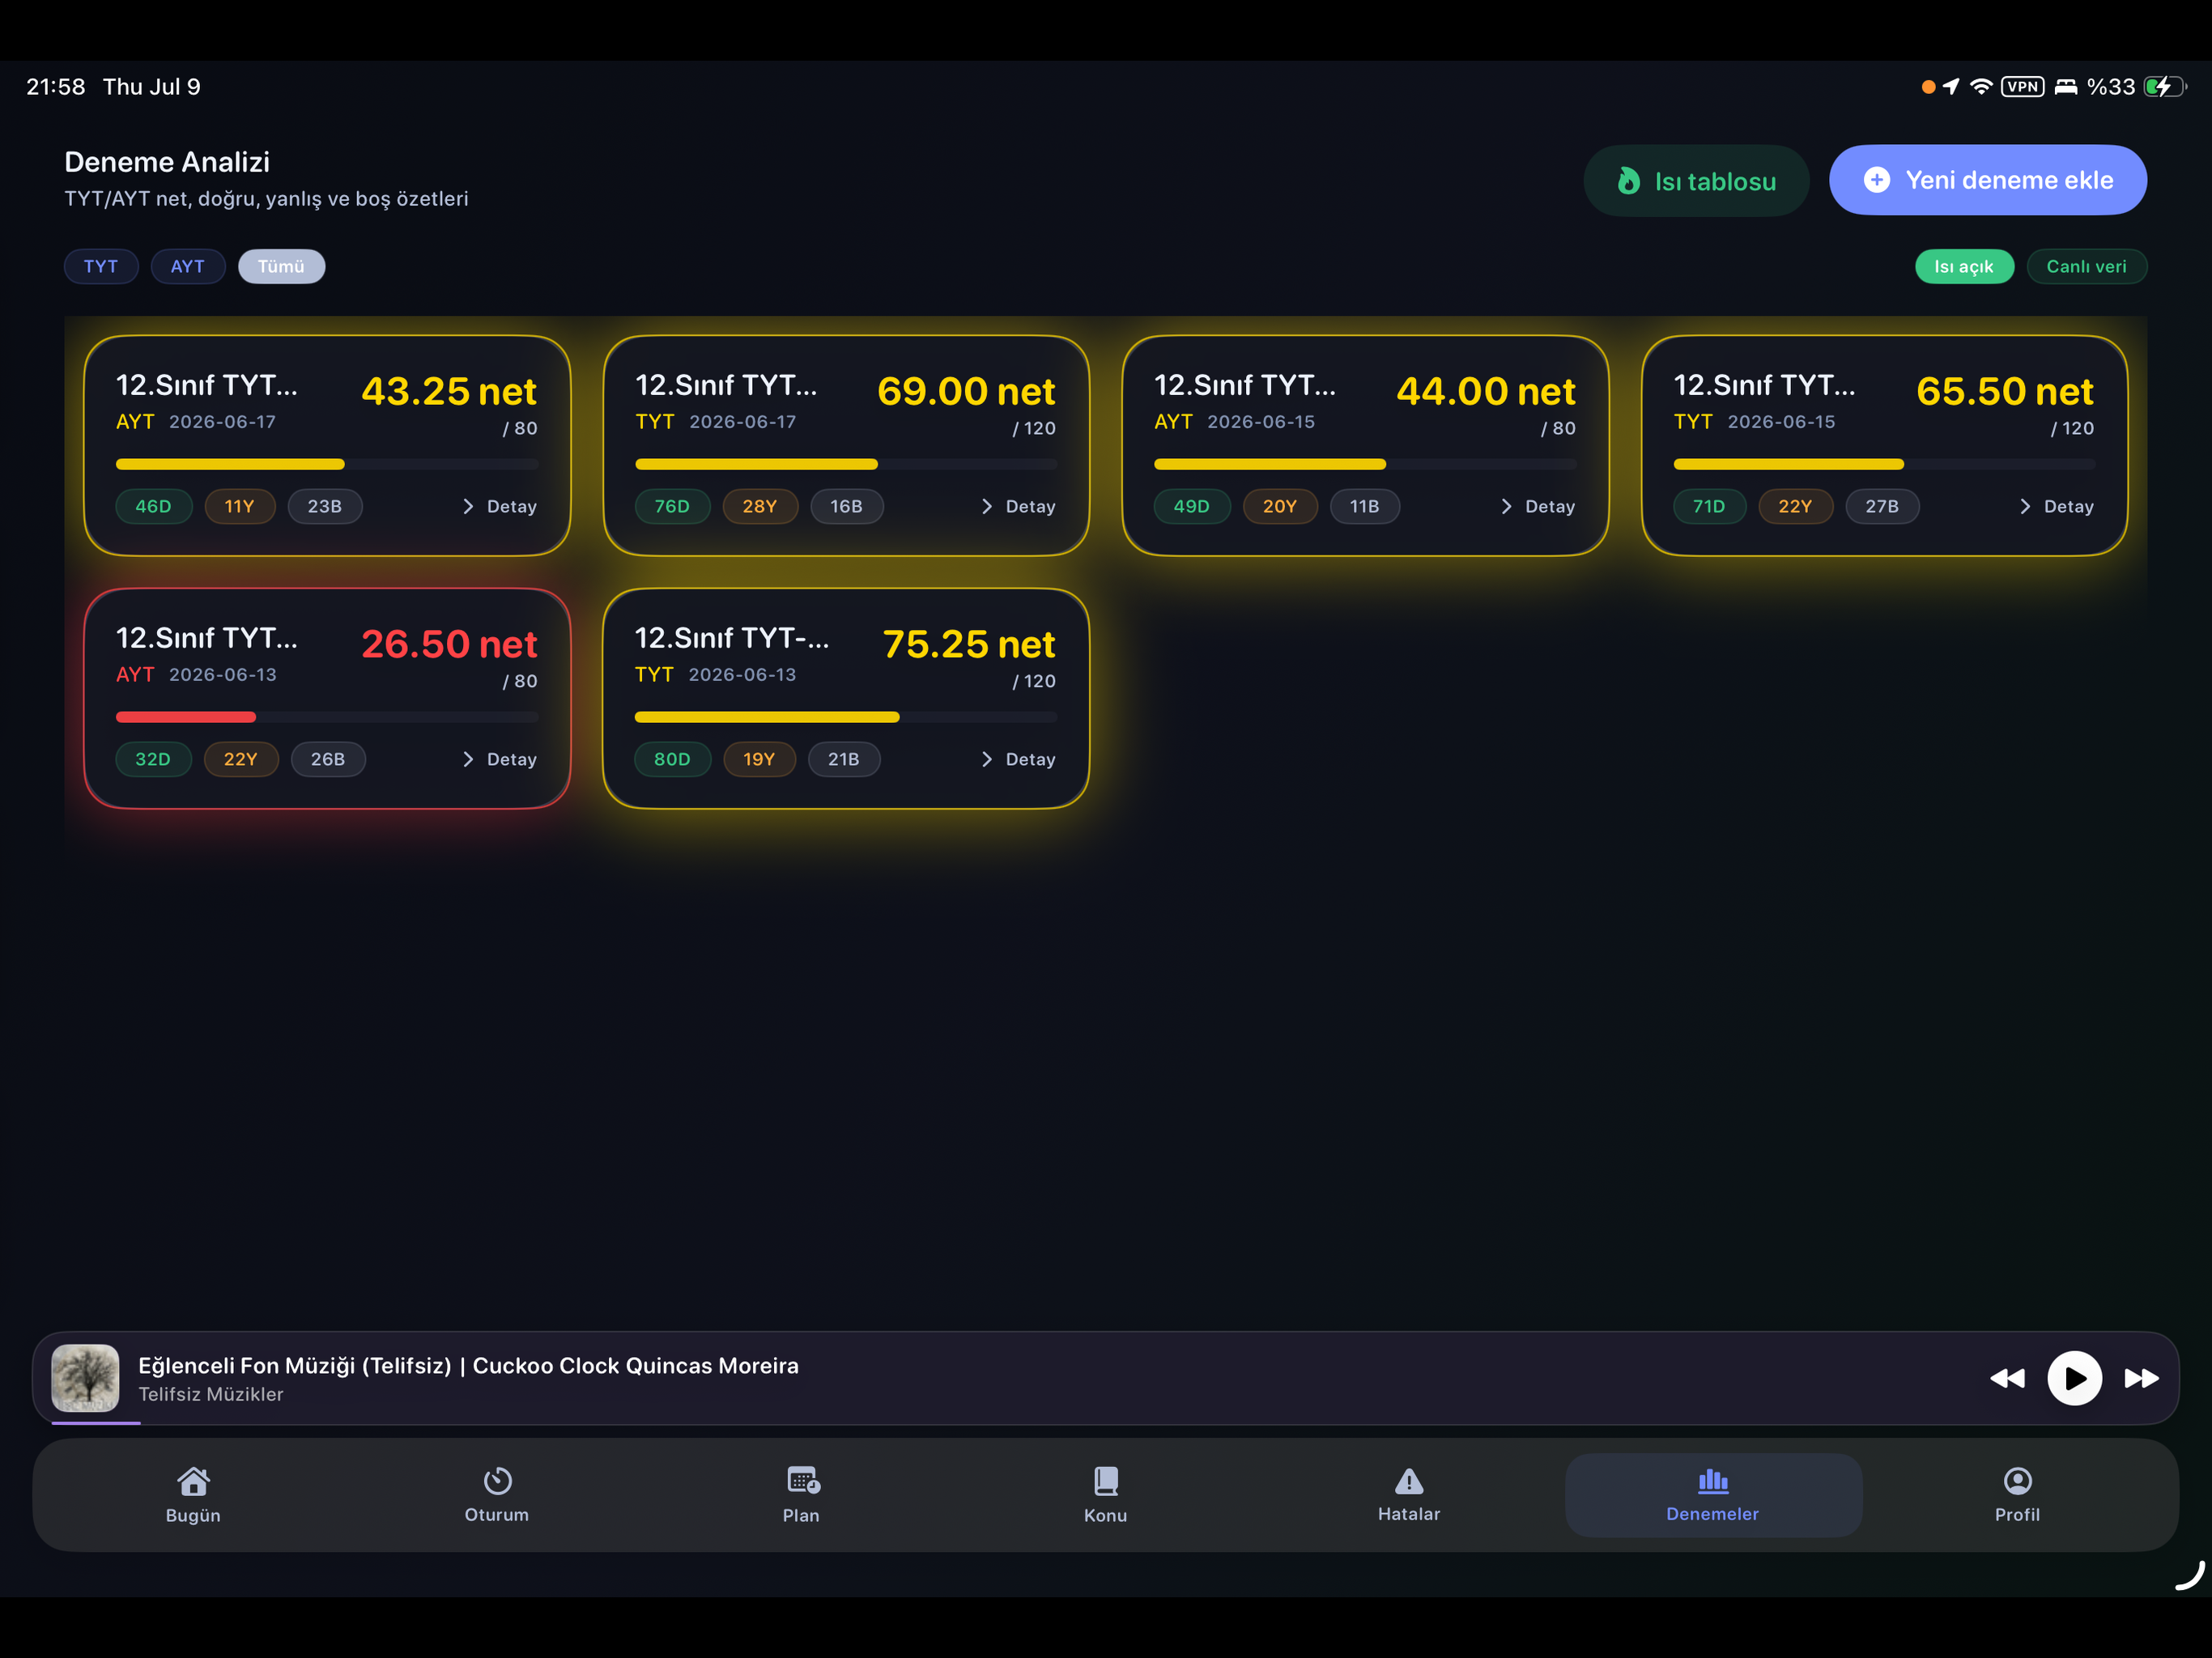Open the Profil person icon
2212x1658 pixels.
[2017, 1480]
